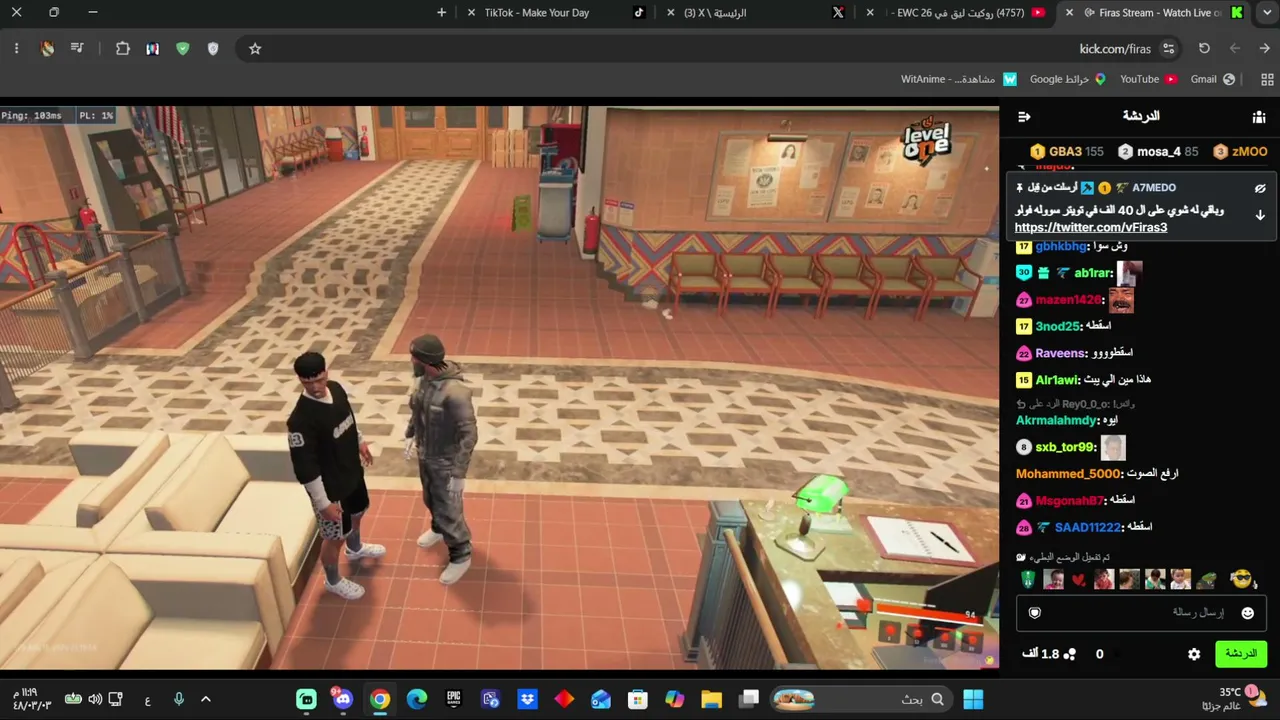Show hidden system tray icons
The height and width of the screenshot is (720, 1280).
click(206, 699)
